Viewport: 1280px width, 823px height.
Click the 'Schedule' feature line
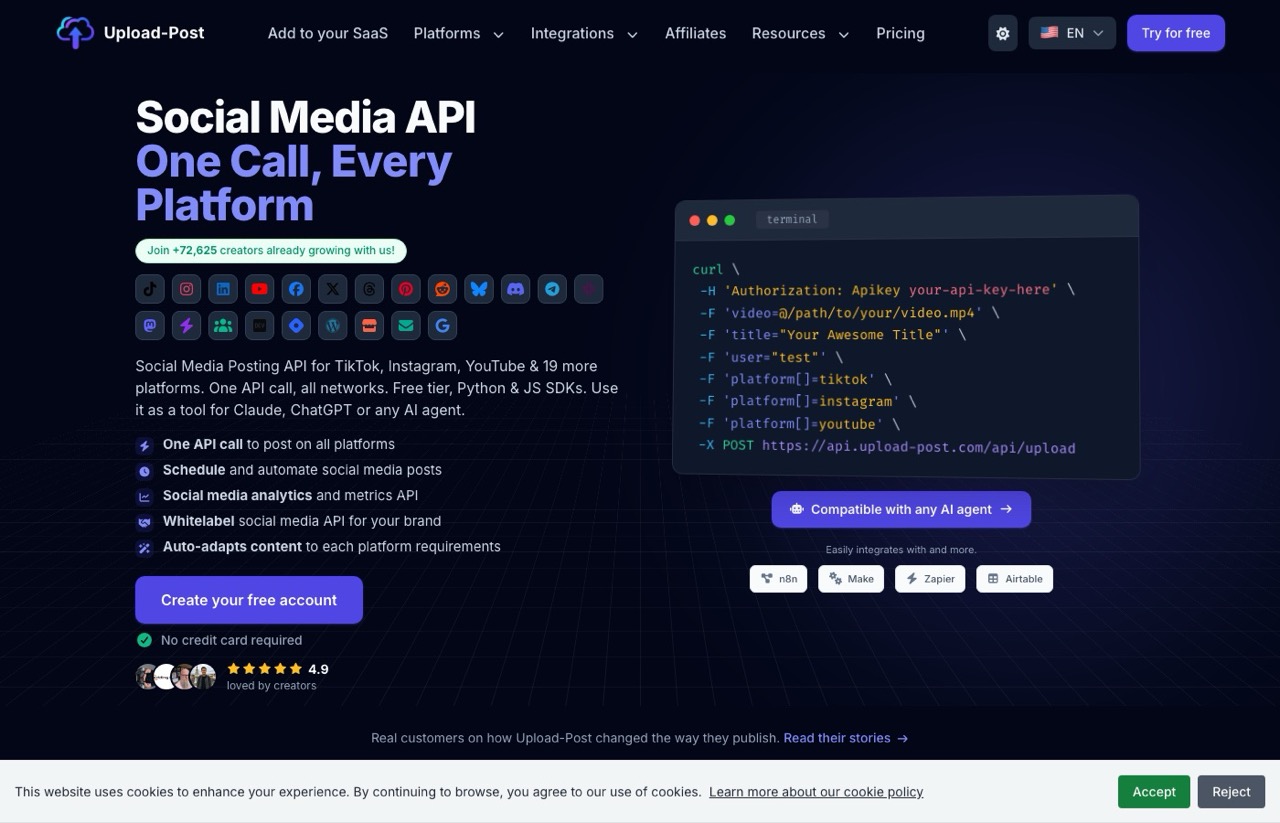tap(302, 470)
